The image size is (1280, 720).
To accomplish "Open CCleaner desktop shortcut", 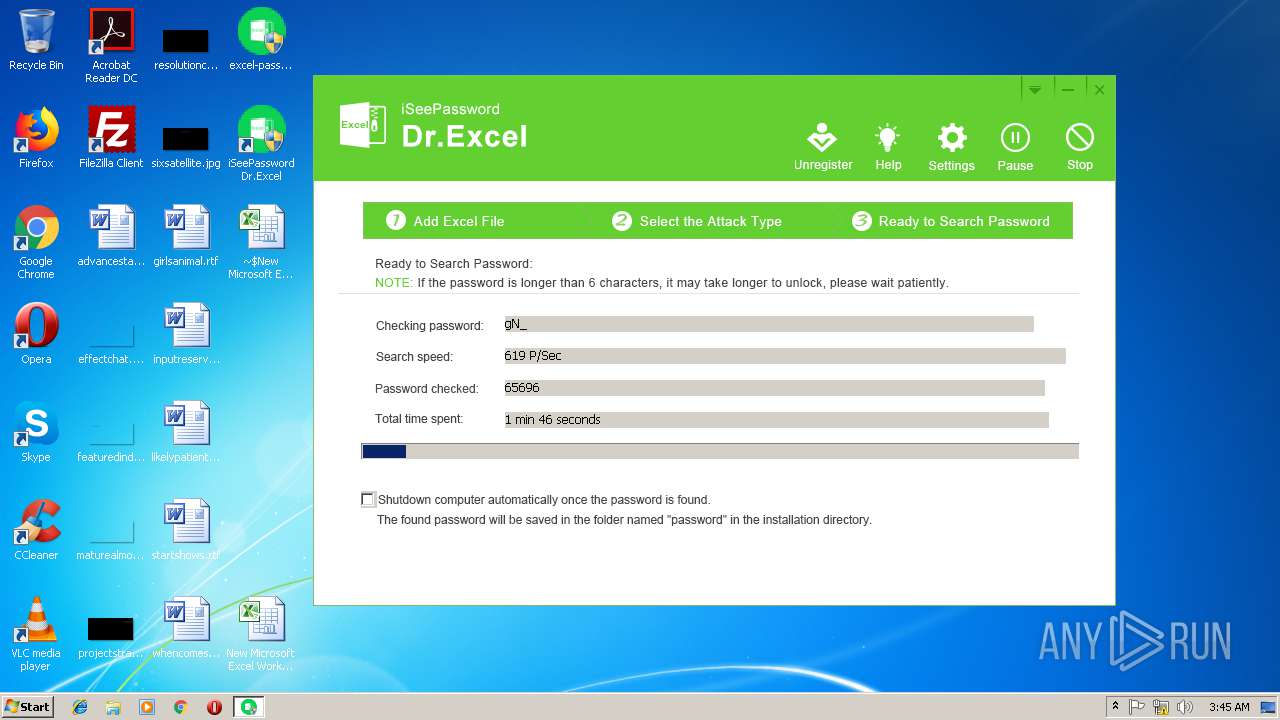I will pyautogui.click(x=36, y=530).
